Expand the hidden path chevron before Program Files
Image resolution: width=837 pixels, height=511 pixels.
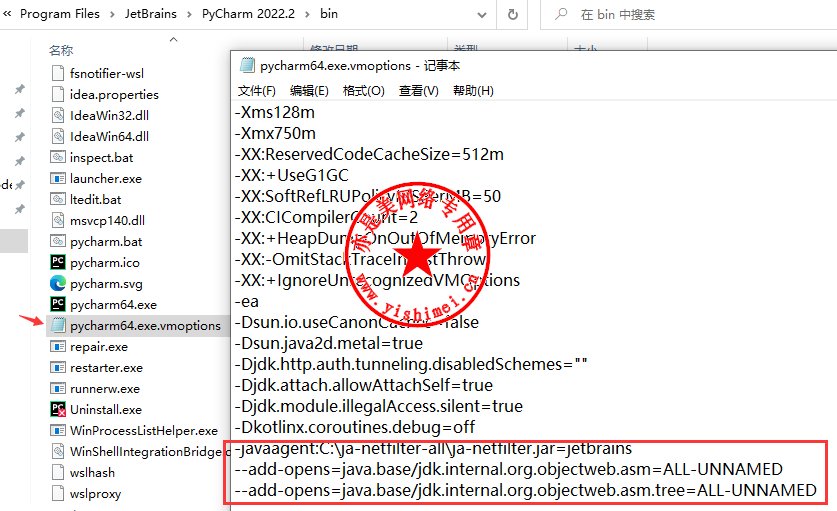pos(7,14)
